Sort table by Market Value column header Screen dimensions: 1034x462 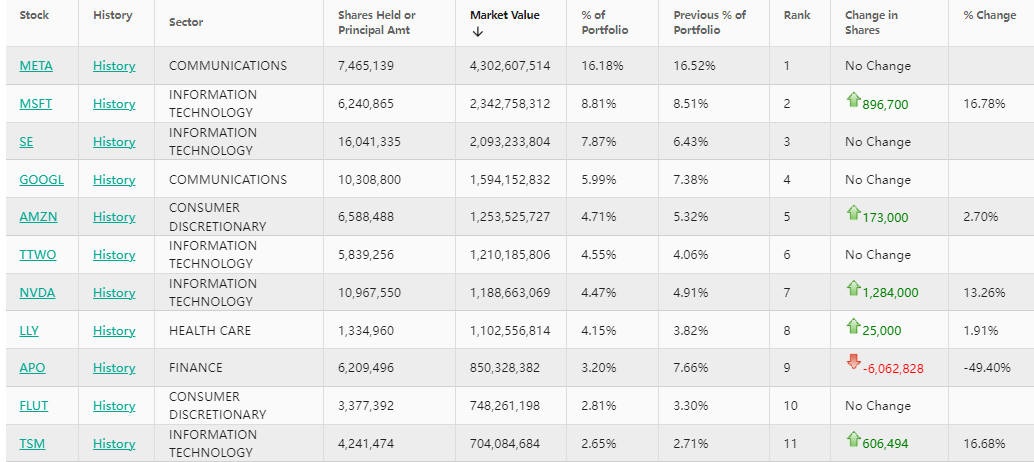[x=504, y=15]
